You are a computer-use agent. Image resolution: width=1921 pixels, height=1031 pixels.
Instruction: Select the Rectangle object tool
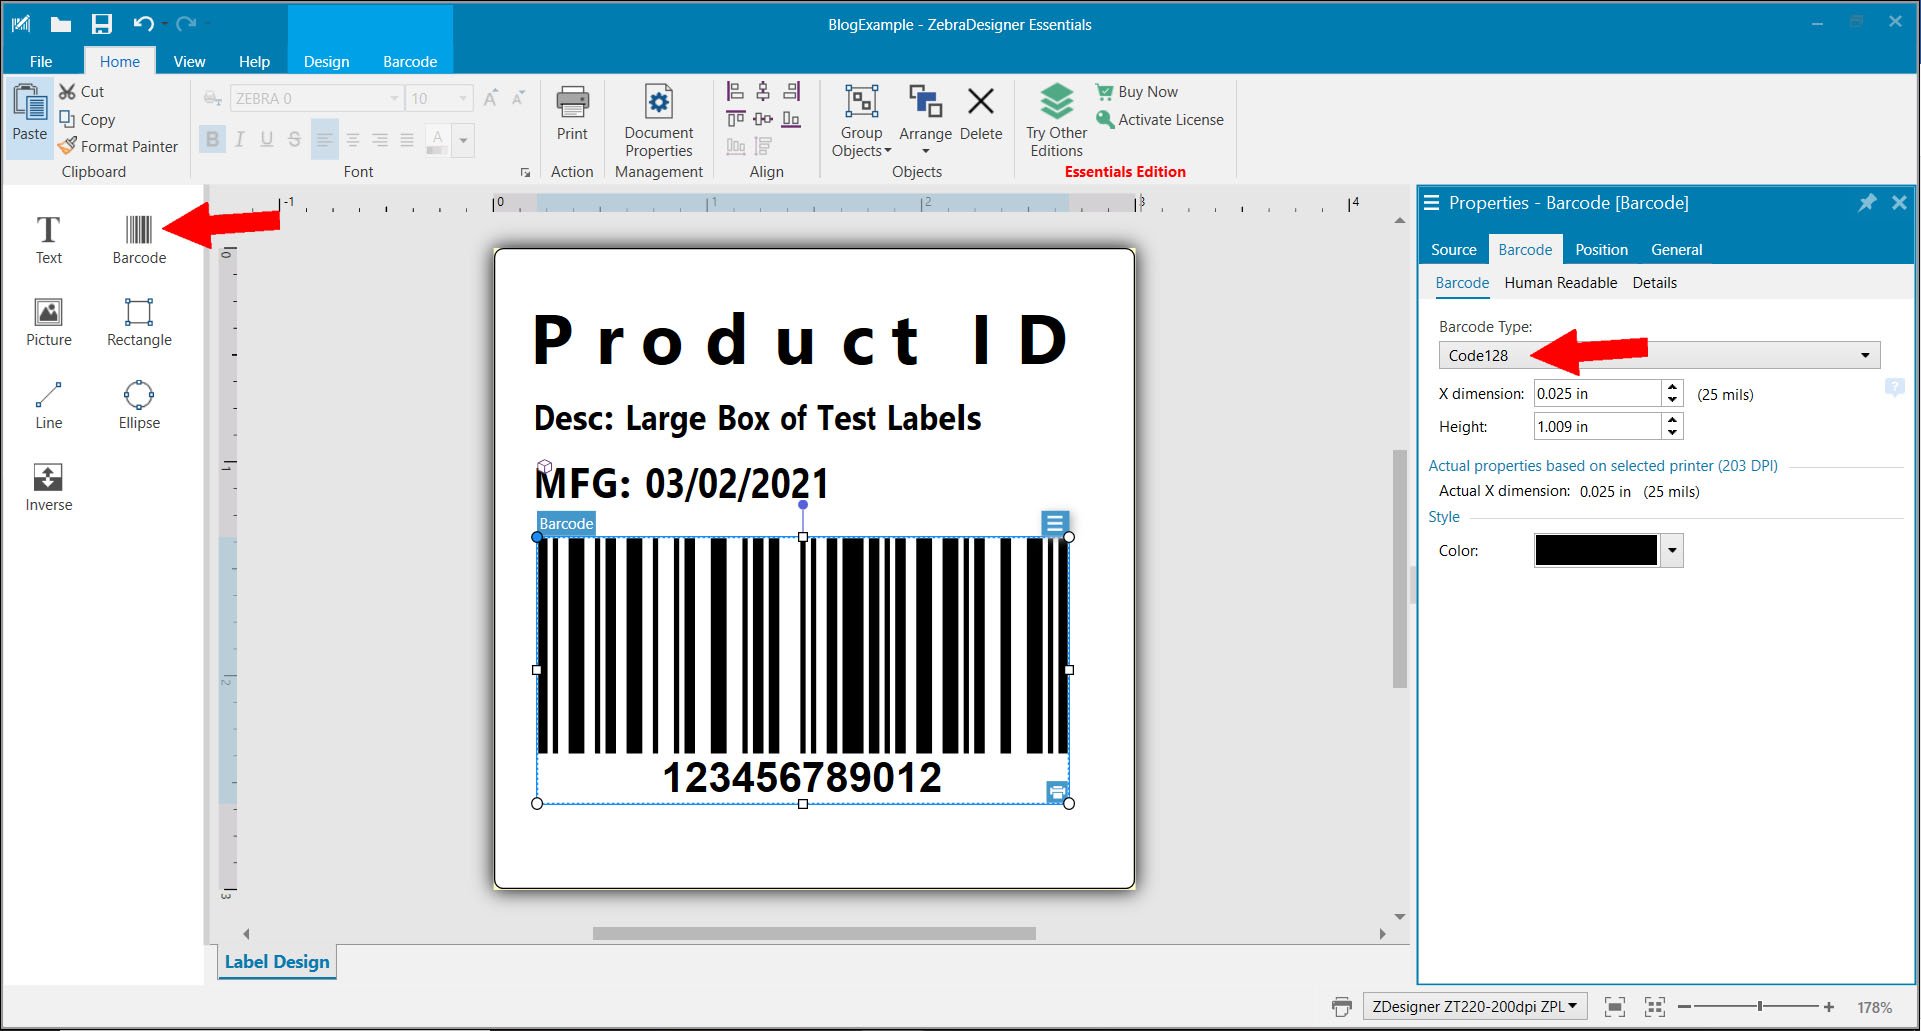click(139, 322)
